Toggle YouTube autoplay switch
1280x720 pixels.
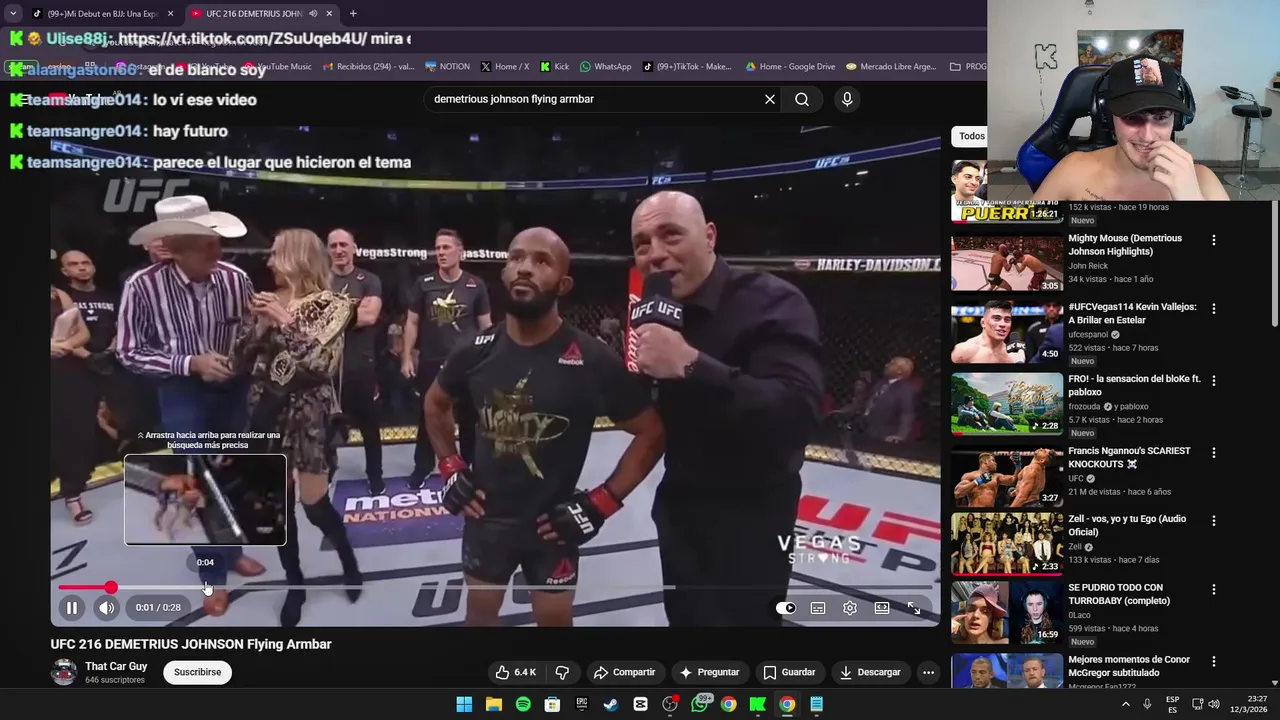[786, 608]
